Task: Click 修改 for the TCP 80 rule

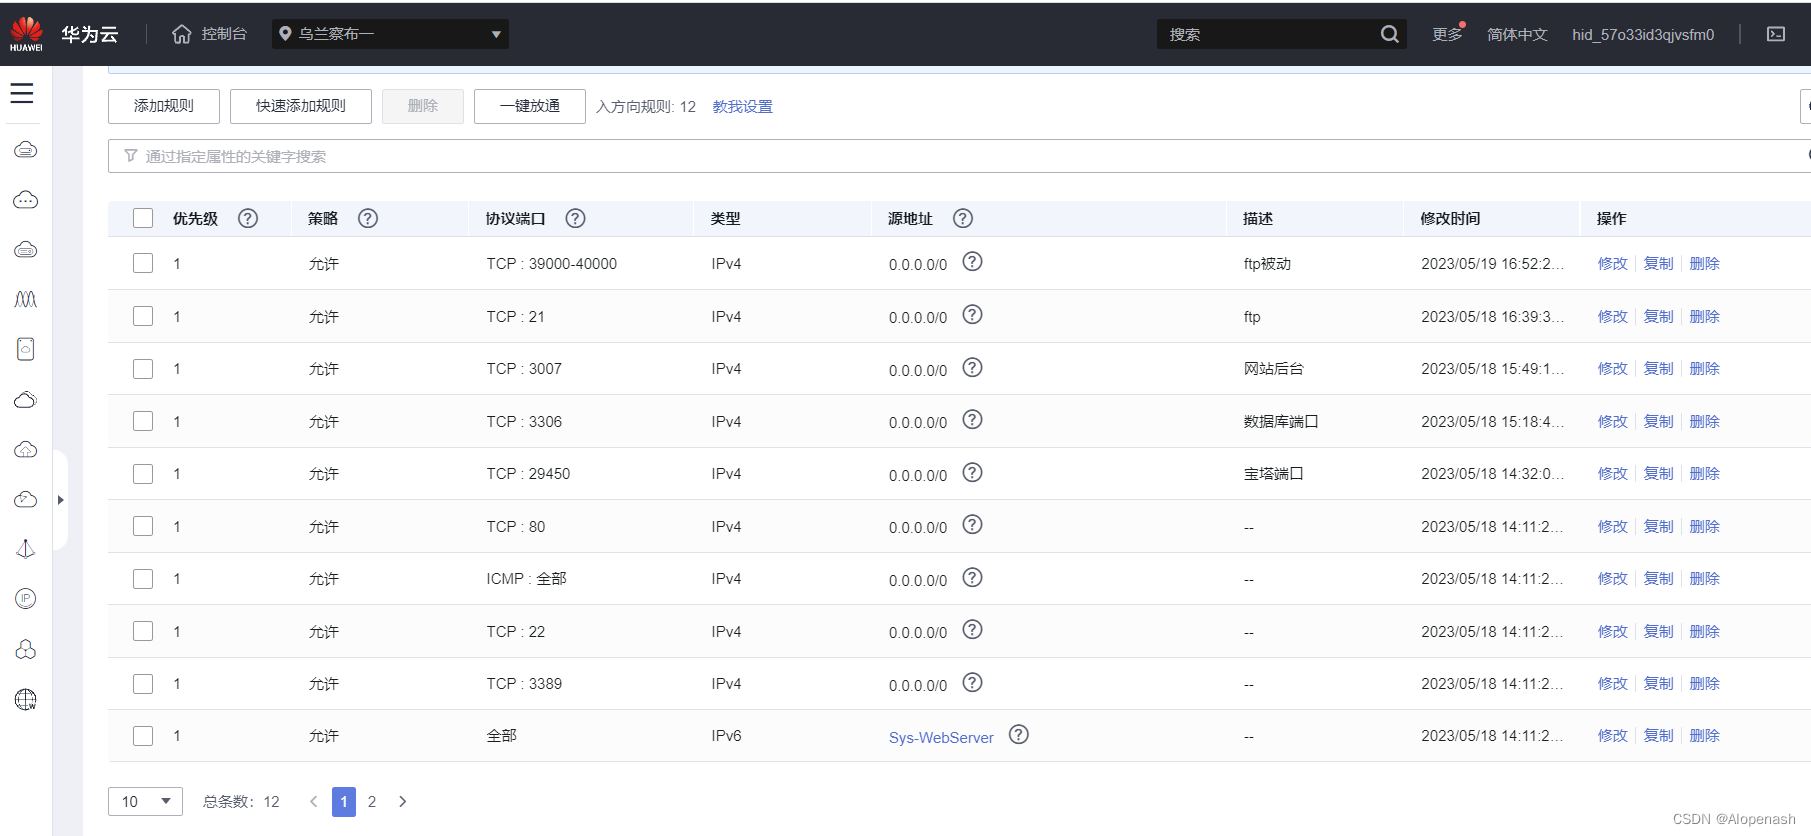Action: 1612,527
